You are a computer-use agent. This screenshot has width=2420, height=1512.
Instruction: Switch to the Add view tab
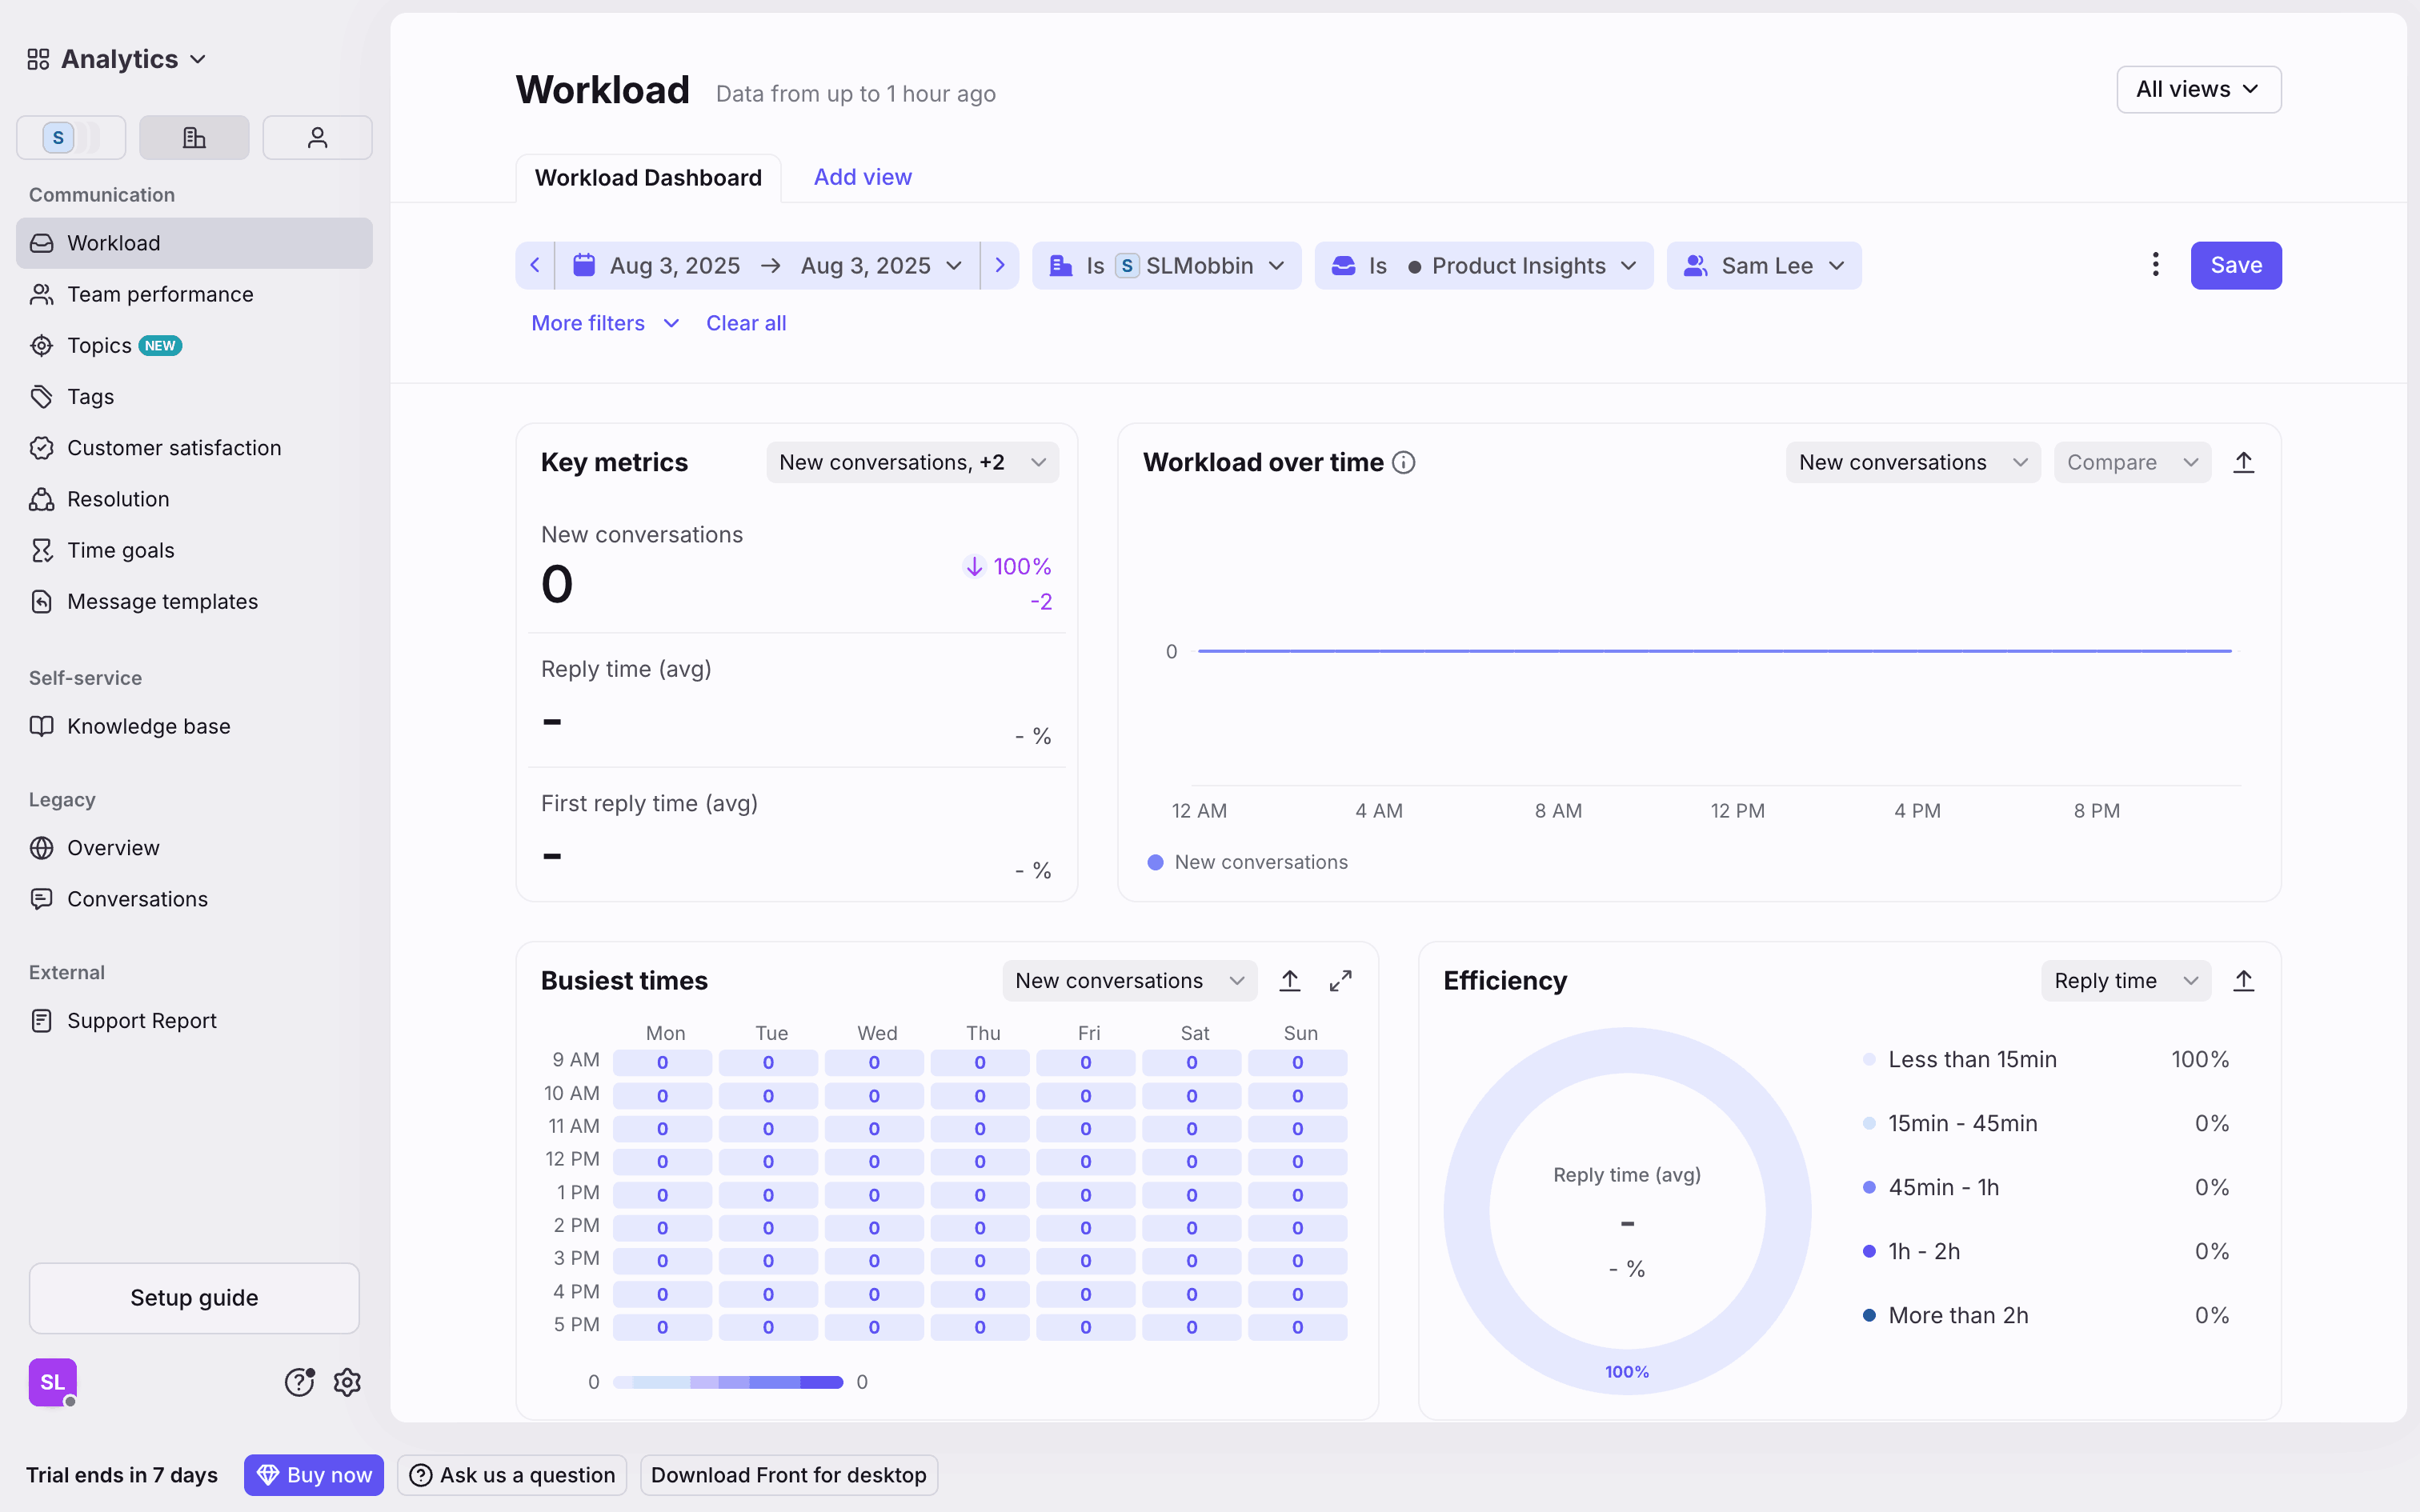pyautogui.click(x=862, y=177)
